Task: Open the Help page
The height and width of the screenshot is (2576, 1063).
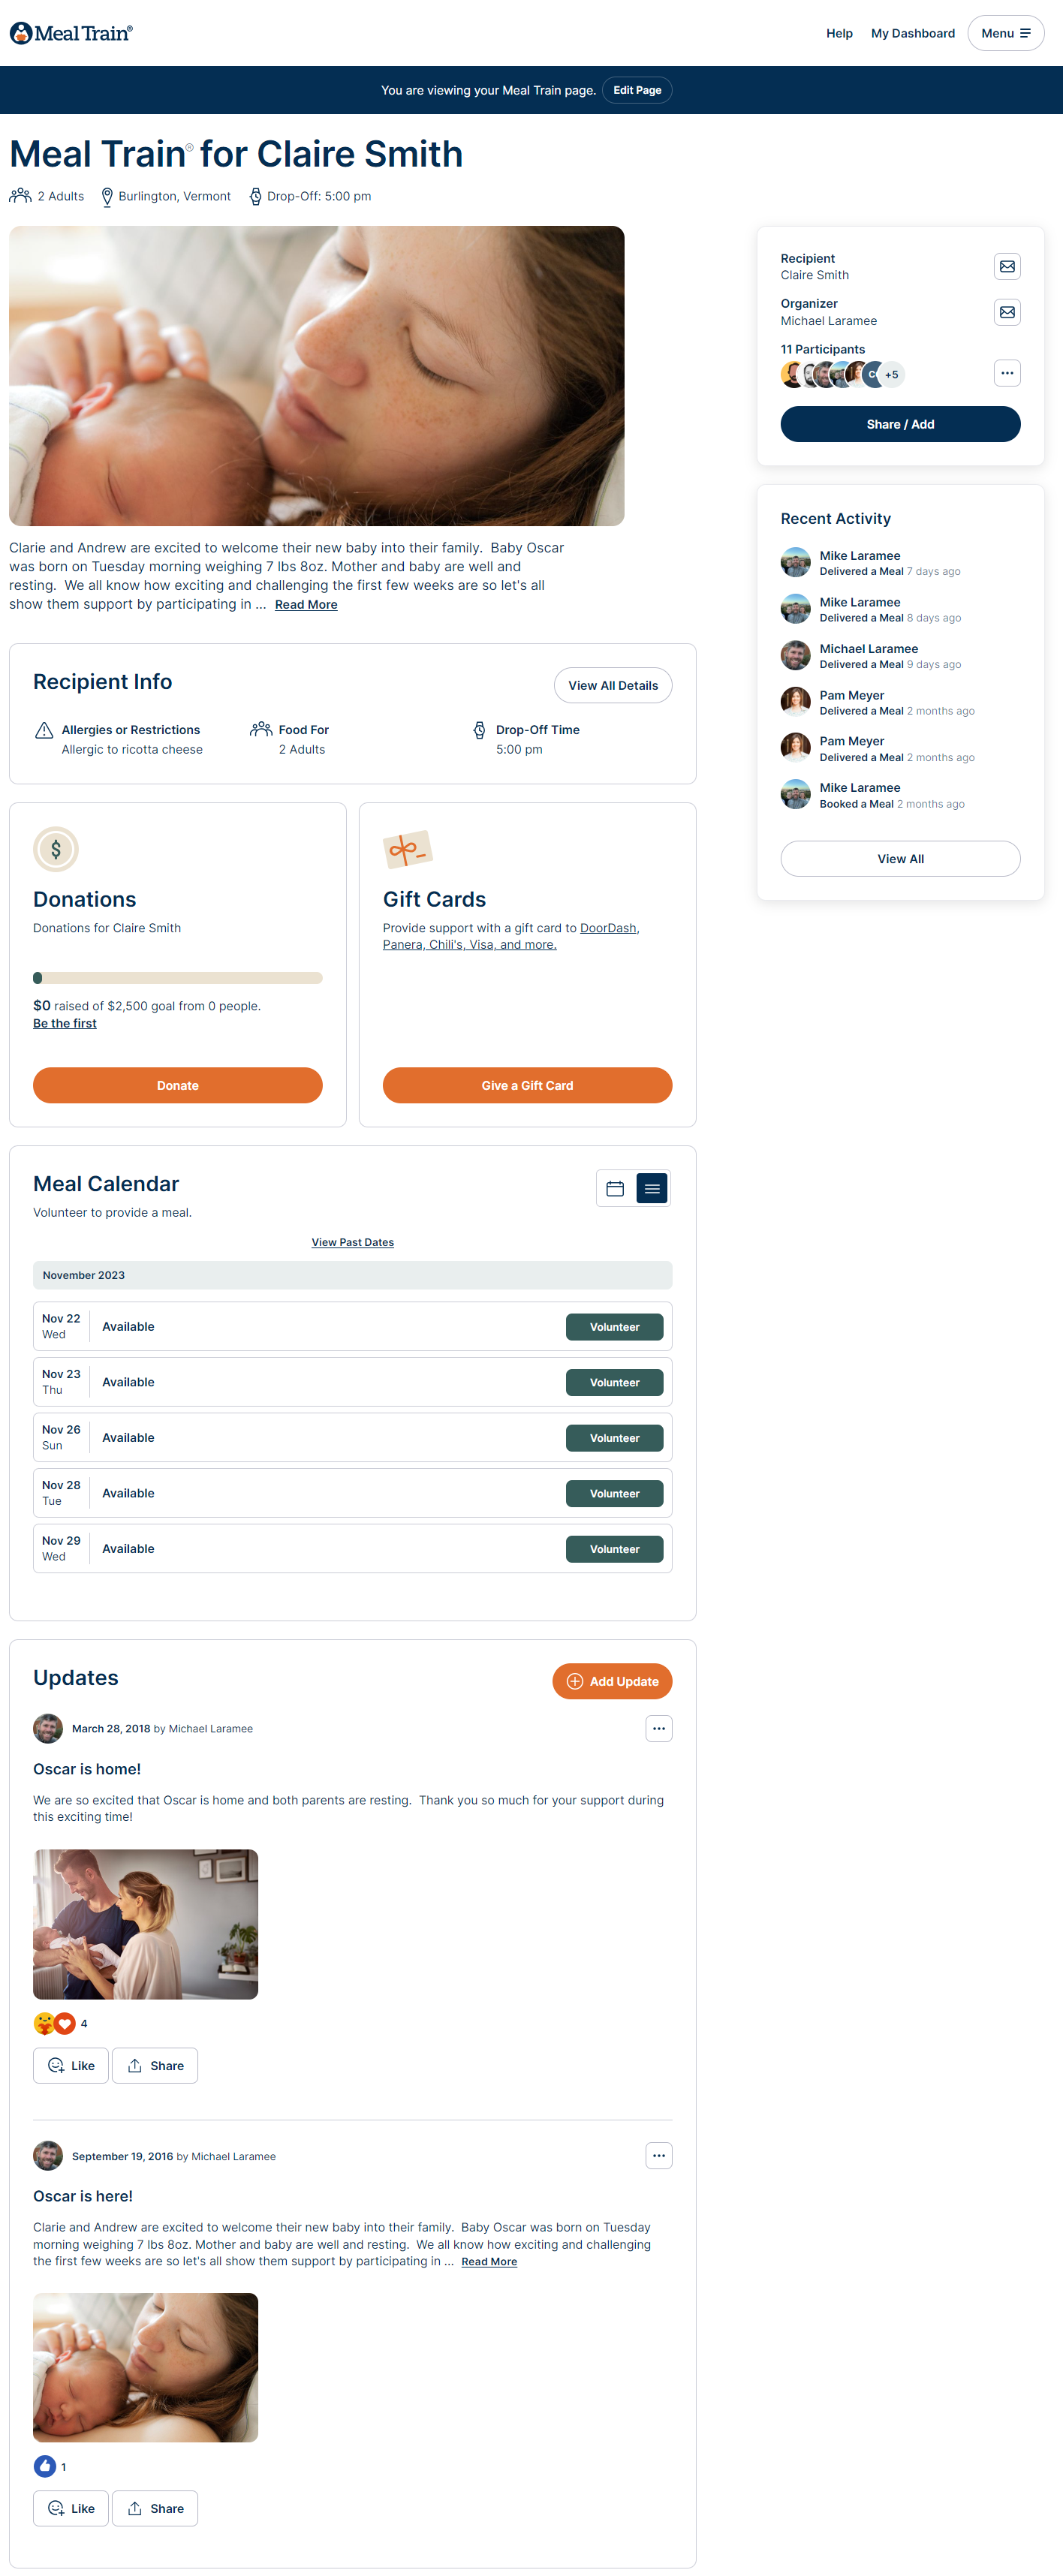Action: [x=839, y=33]
